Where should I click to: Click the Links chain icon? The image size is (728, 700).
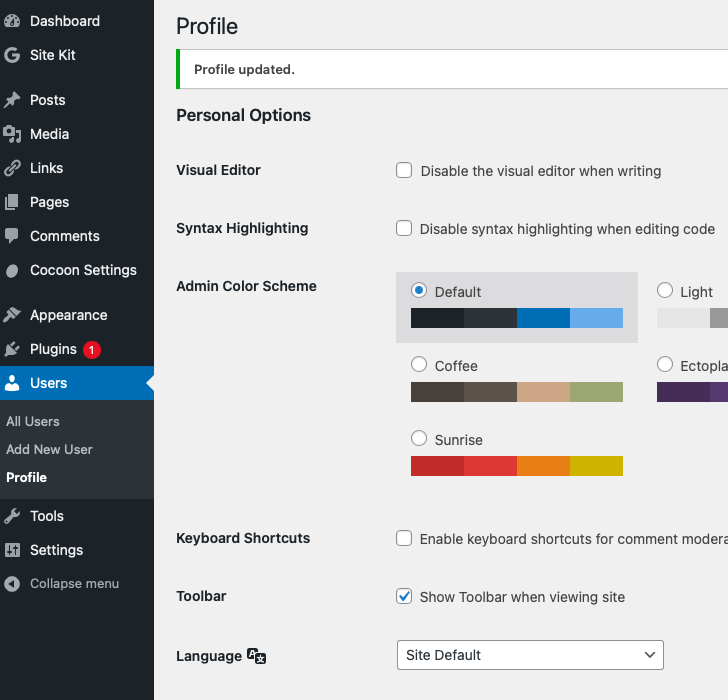tap(12, 168)
